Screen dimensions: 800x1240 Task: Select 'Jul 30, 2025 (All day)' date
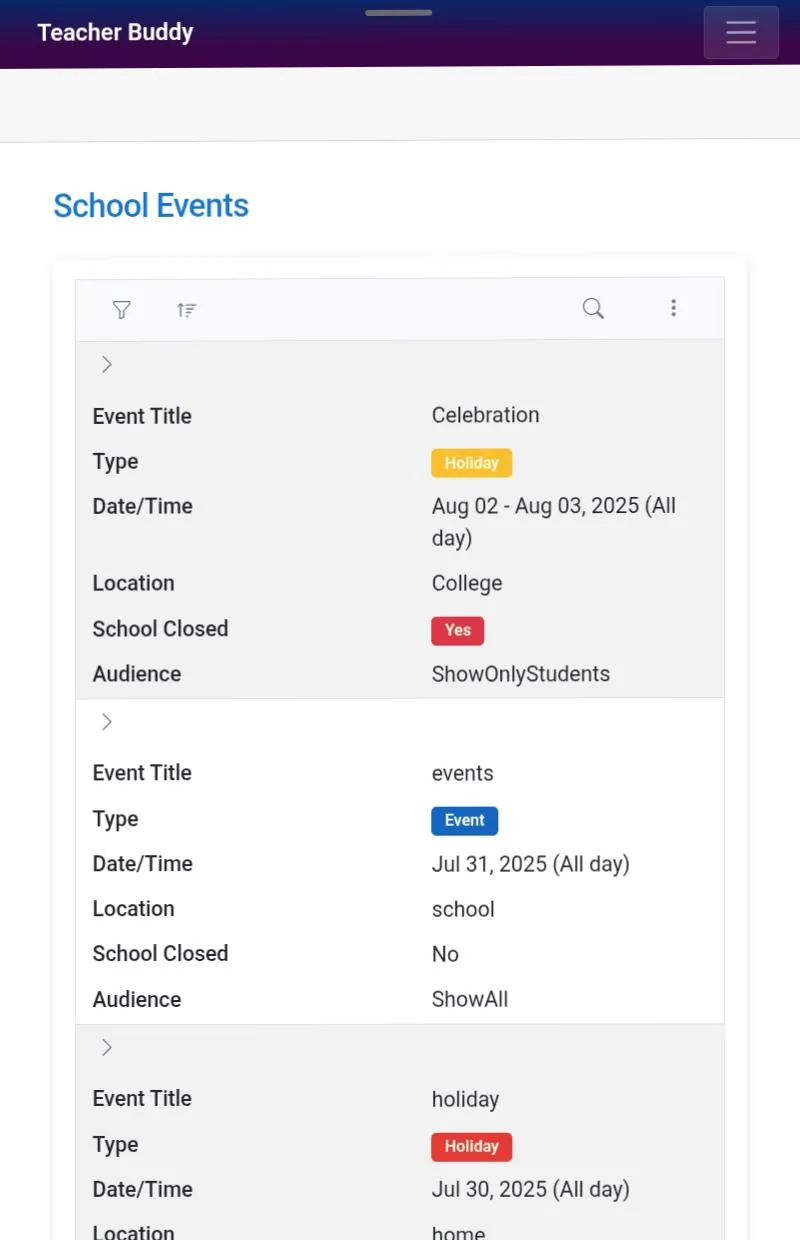(531, 1190)
